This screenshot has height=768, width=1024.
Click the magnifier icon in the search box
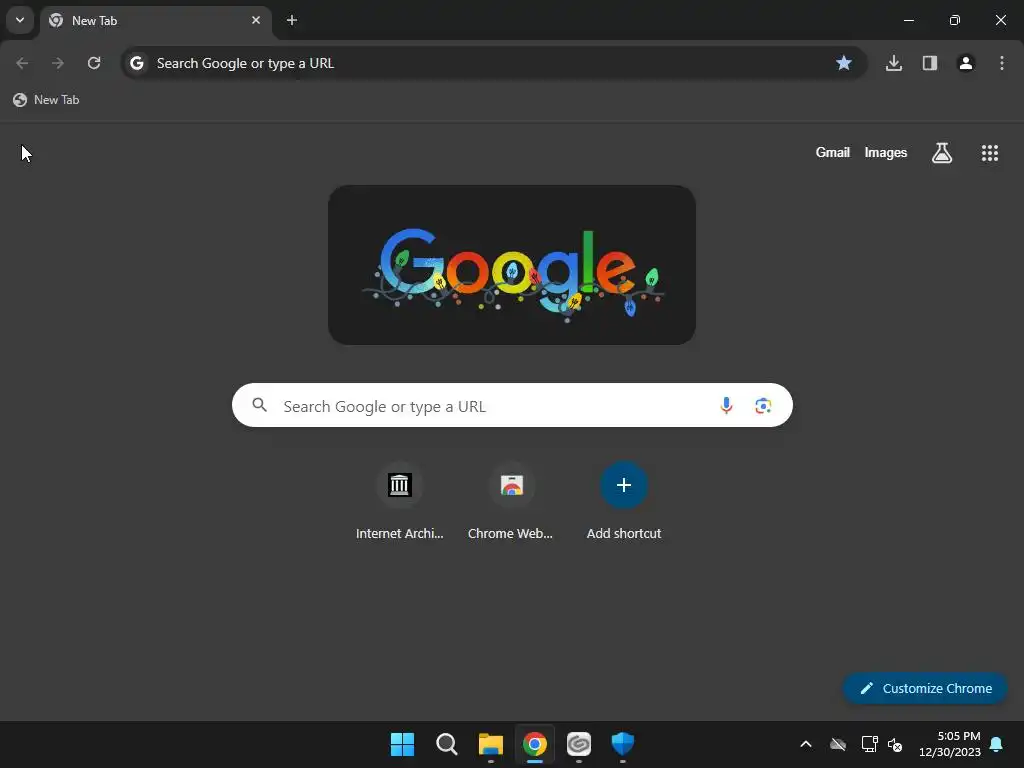260,406
